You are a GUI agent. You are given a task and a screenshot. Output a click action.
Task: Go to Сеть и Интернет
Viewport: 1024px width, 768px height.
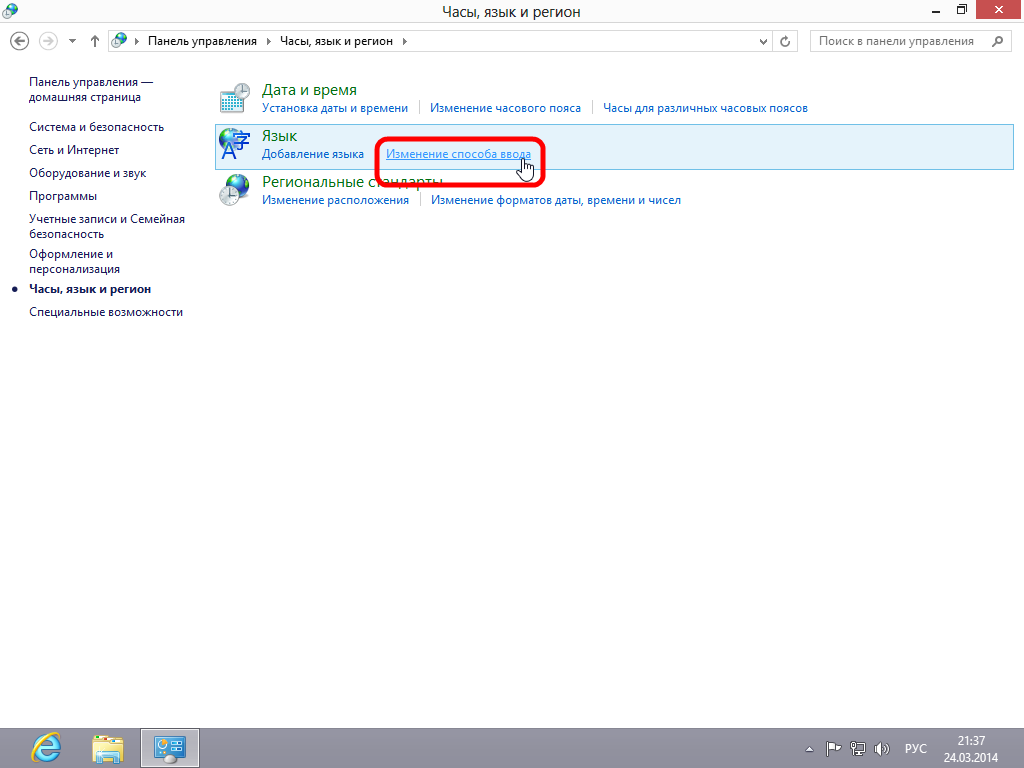pyautogui.click(x=74, y=150)
